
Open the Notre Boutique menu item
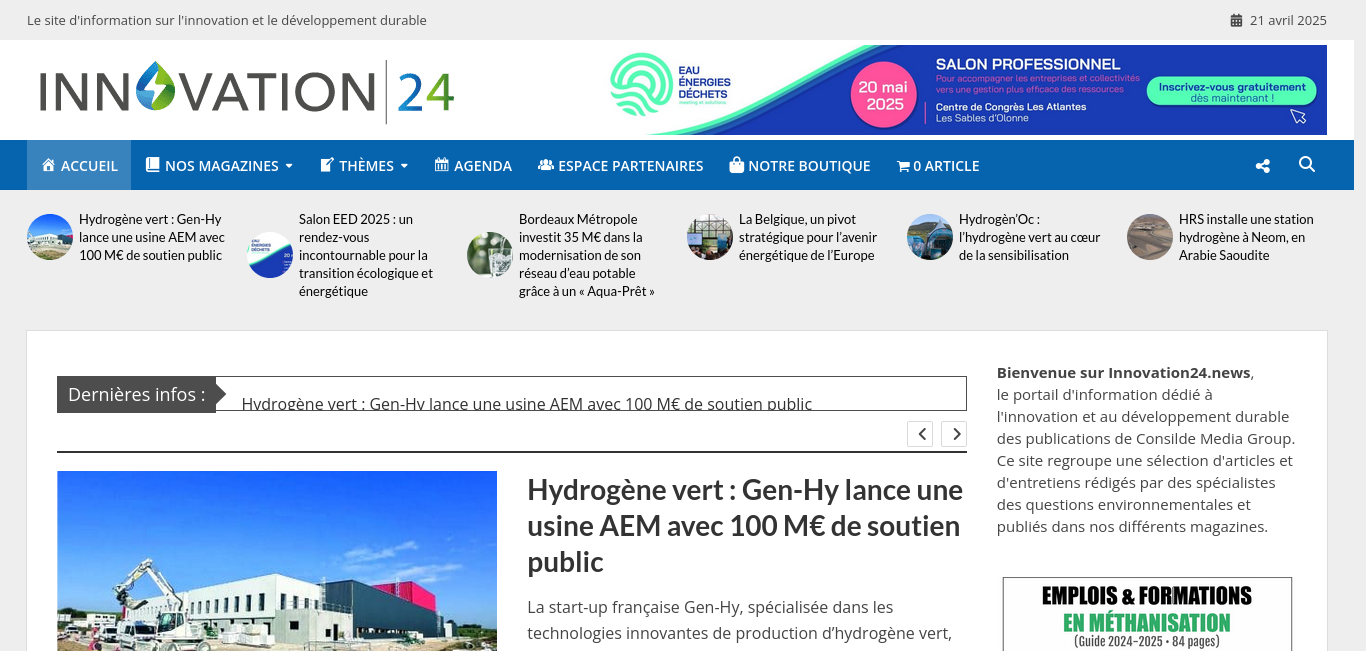coord(800,165)
